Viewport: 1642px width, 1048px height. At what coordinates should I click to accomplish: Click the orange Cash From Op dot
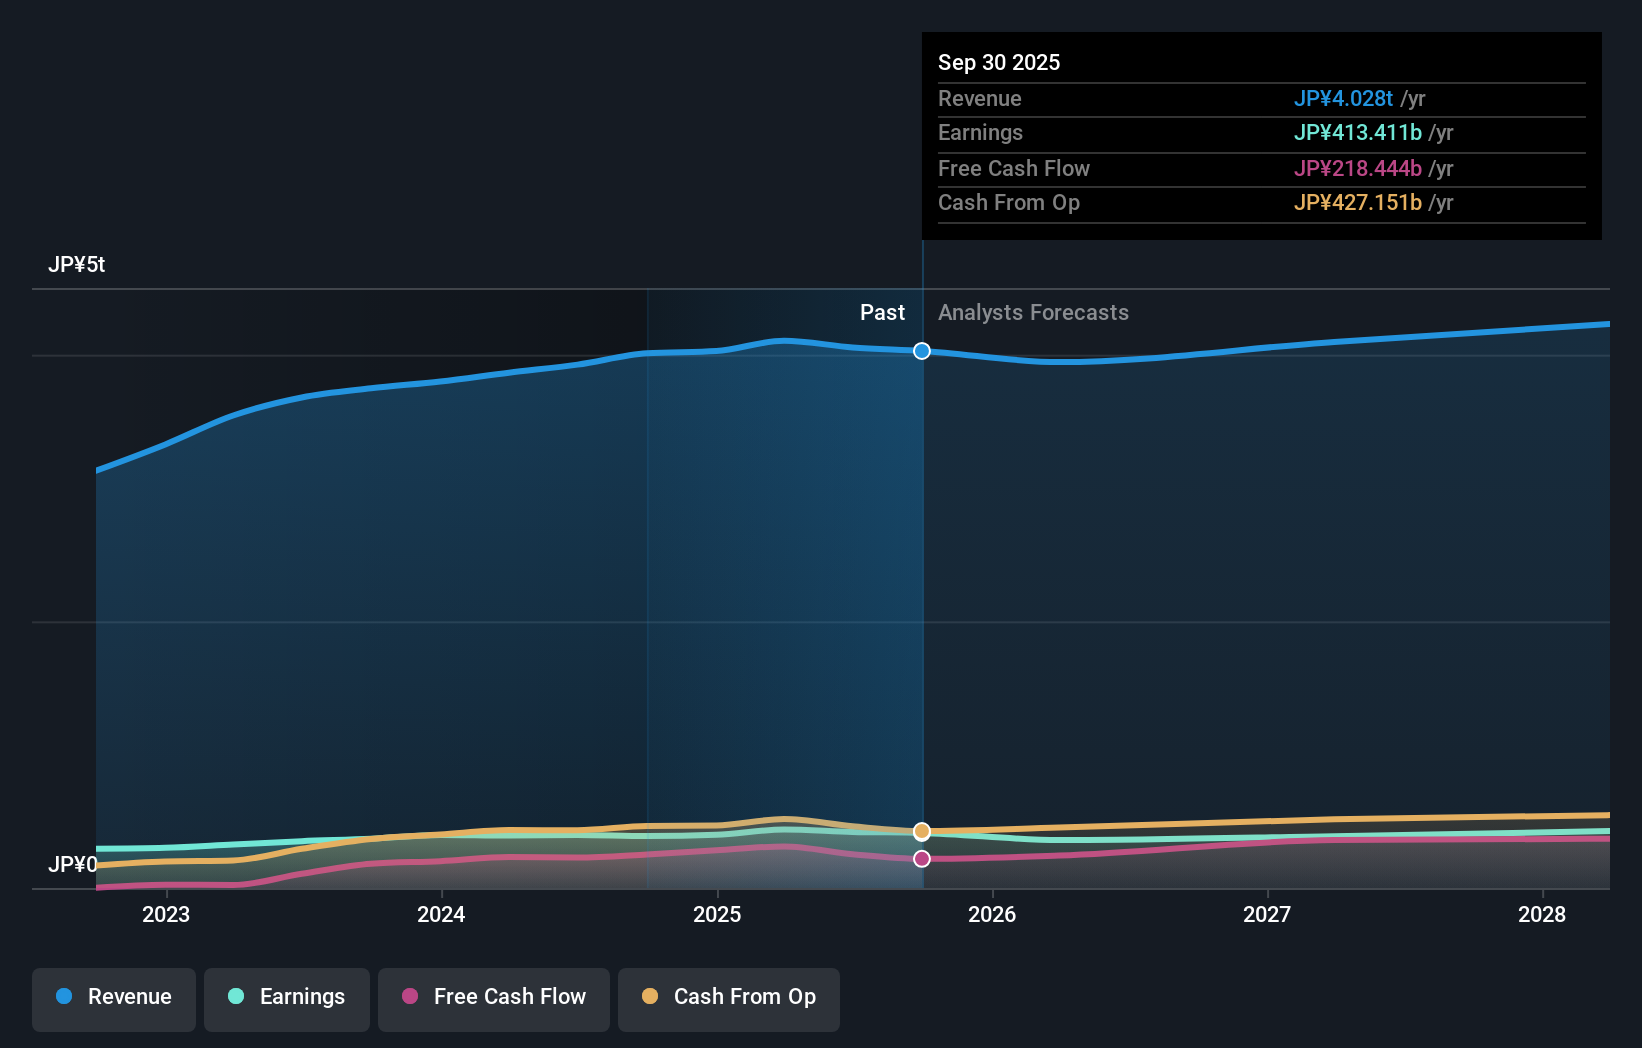coord(650,997)
